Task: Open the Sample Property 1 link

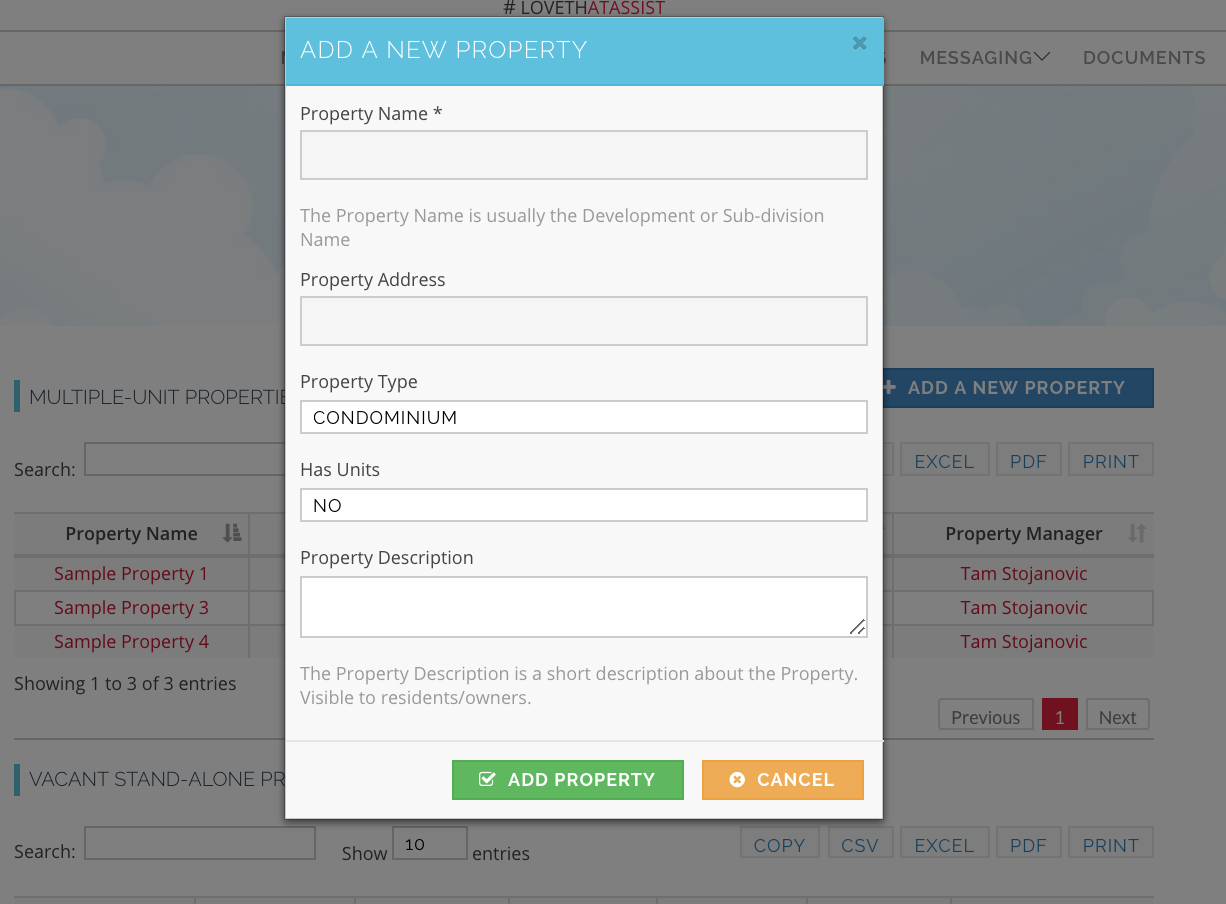Action: 131,574
